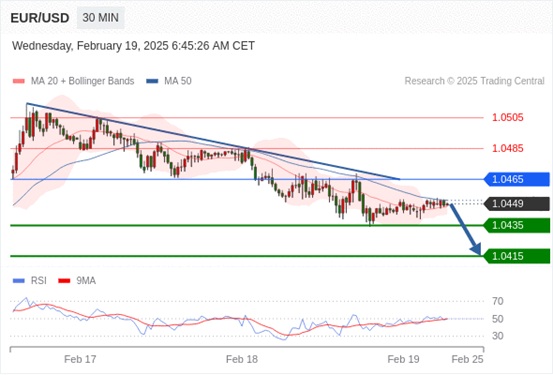Select the green 1.0435 support tag
553x375 pixels.
516,225
